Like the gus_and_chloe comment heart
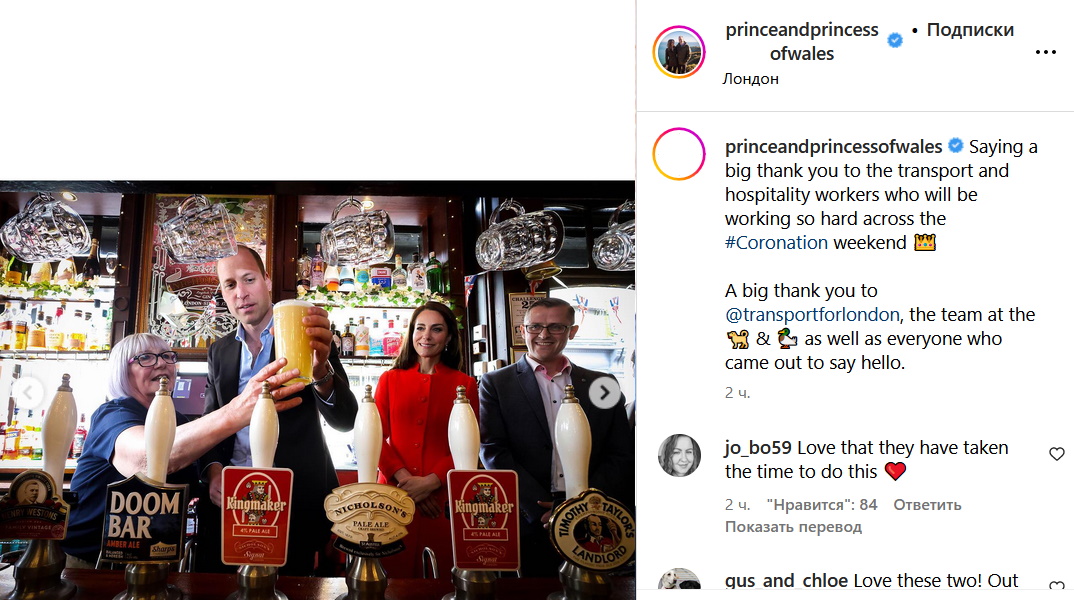Image resolution: width=1074 pixels, height=600 pixels. tap(1057, 586)
